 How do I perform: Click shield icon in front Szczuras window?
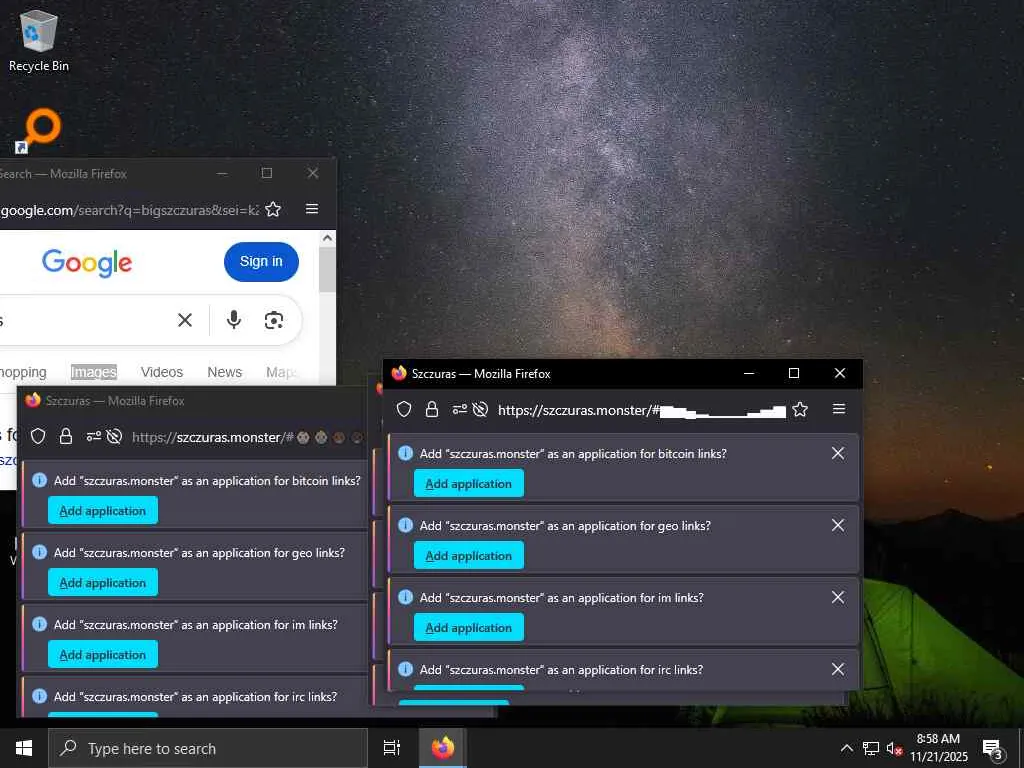[x=404, y=409]
